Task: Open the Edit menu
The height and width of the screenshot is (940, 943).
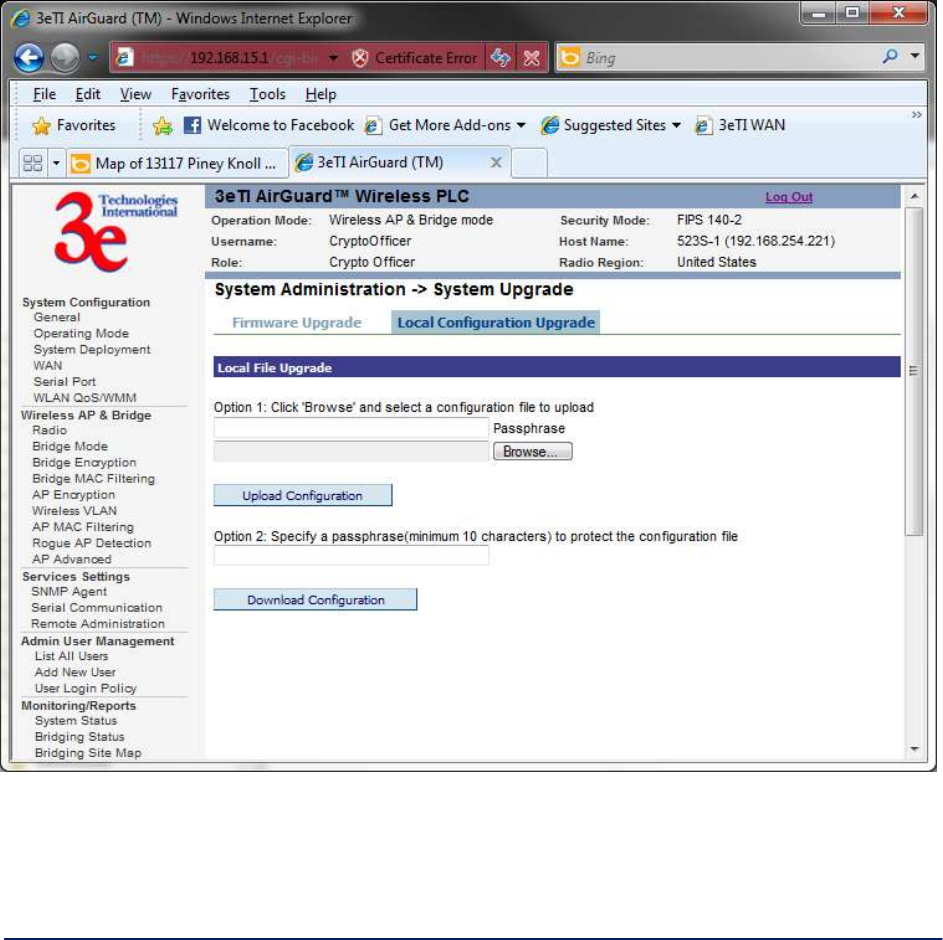Action: click(x=87, y=94)
